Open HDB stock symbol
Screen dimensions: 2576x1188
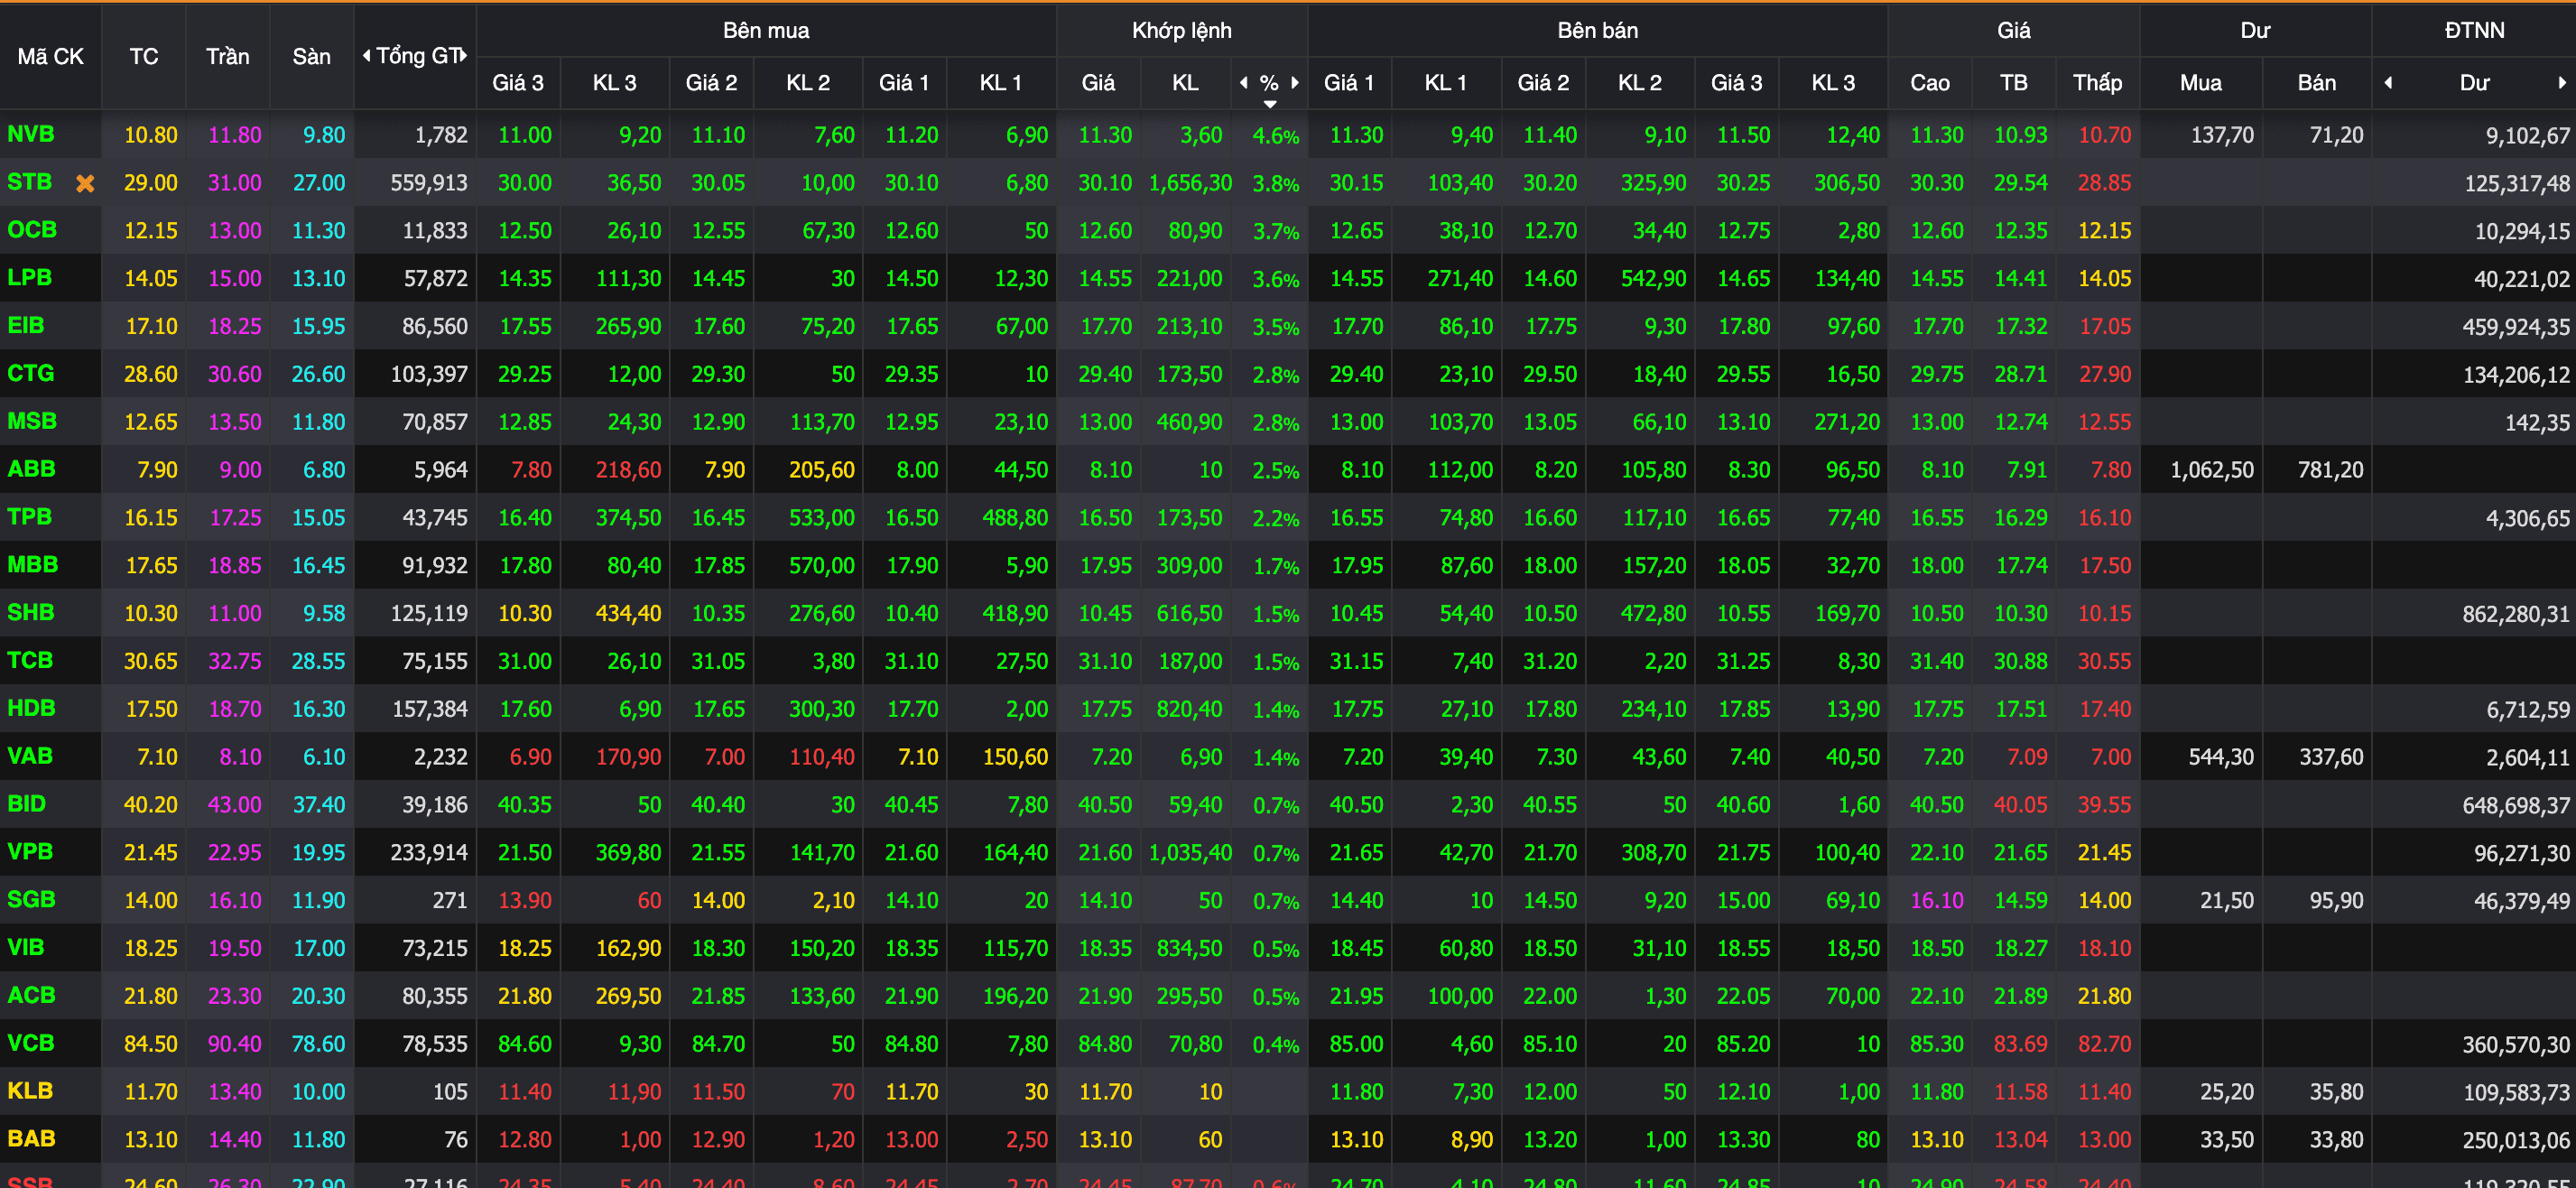pyautogui.click(x=32, y=709)
